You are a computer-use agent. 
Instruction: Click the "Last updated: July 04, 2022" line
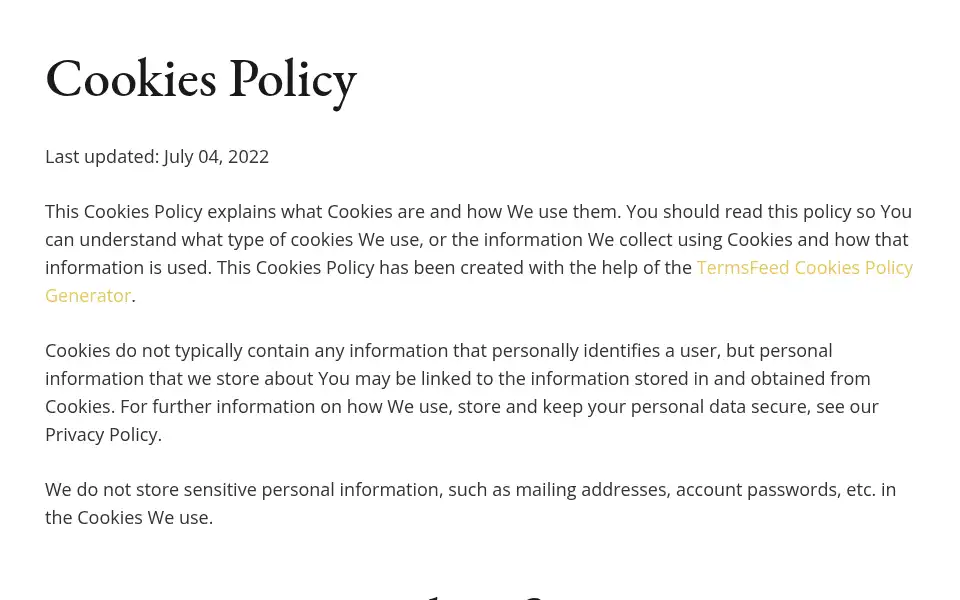pyautogui.click(x=157, y=157)
